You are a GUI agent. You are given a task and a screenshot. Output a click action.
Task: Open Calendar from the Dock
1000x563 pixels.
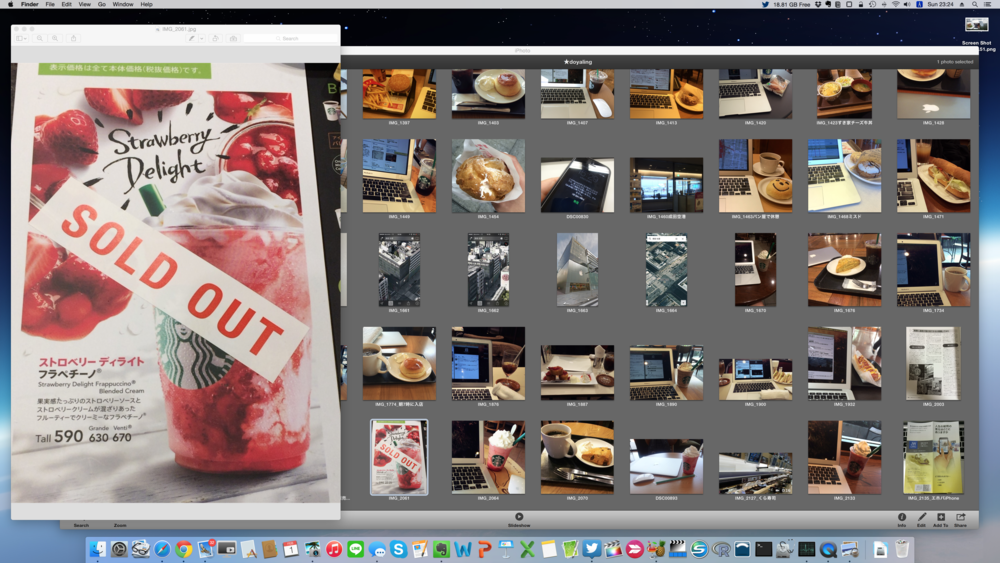click(291, 549)
